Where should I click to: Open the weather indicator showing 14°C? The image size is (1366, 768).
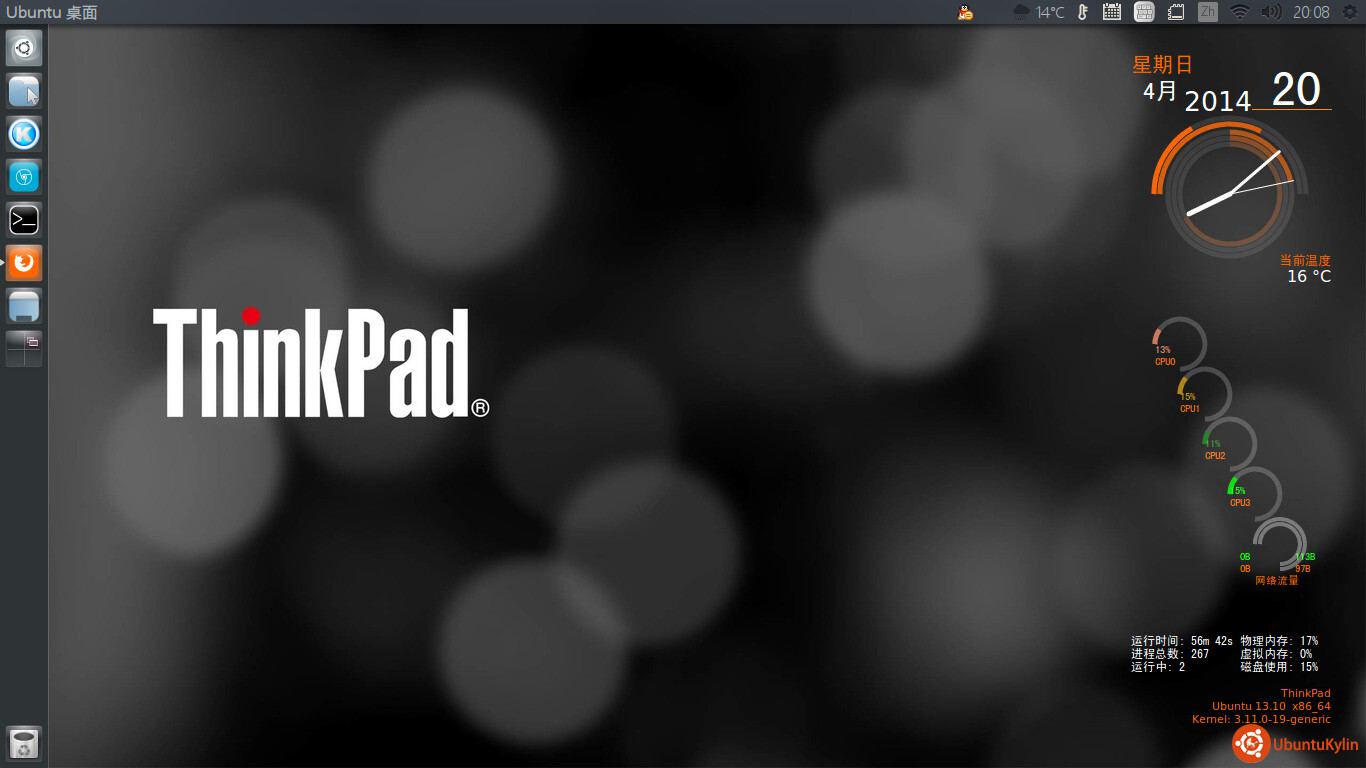[1038, 12]
